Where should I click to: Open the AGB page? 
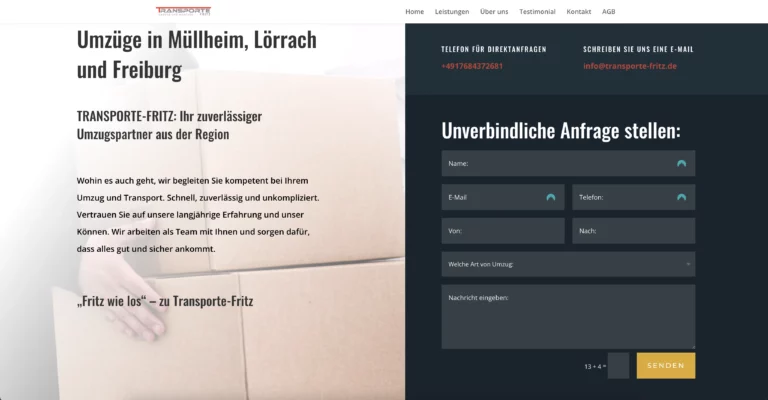tap(608, 12)
